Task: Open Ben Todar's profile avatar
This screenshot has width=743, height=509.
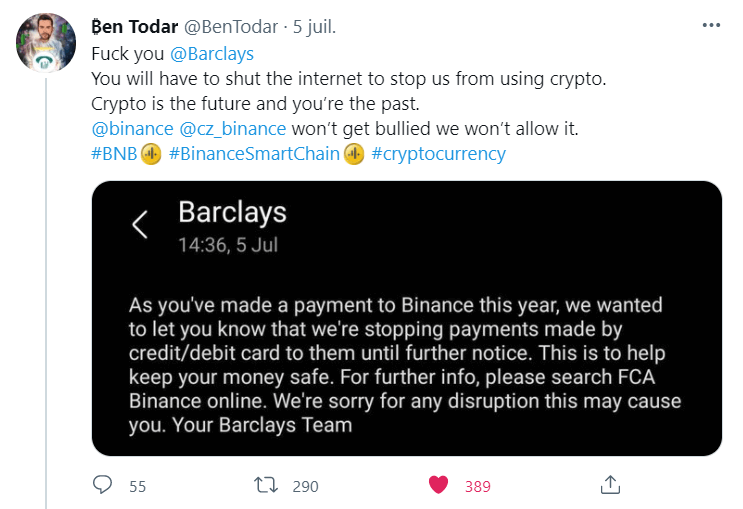Action: (x=47, y=42)
